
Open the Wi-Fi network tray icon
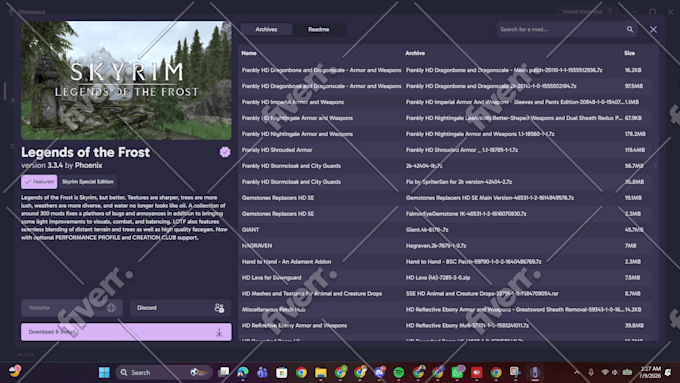click(605, 372)
